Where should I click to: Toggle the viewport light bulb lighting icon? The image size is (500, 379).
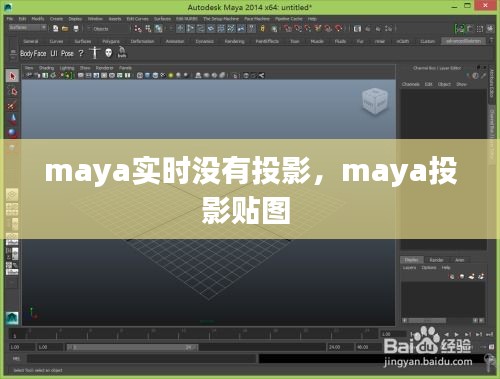coord(171,75)
